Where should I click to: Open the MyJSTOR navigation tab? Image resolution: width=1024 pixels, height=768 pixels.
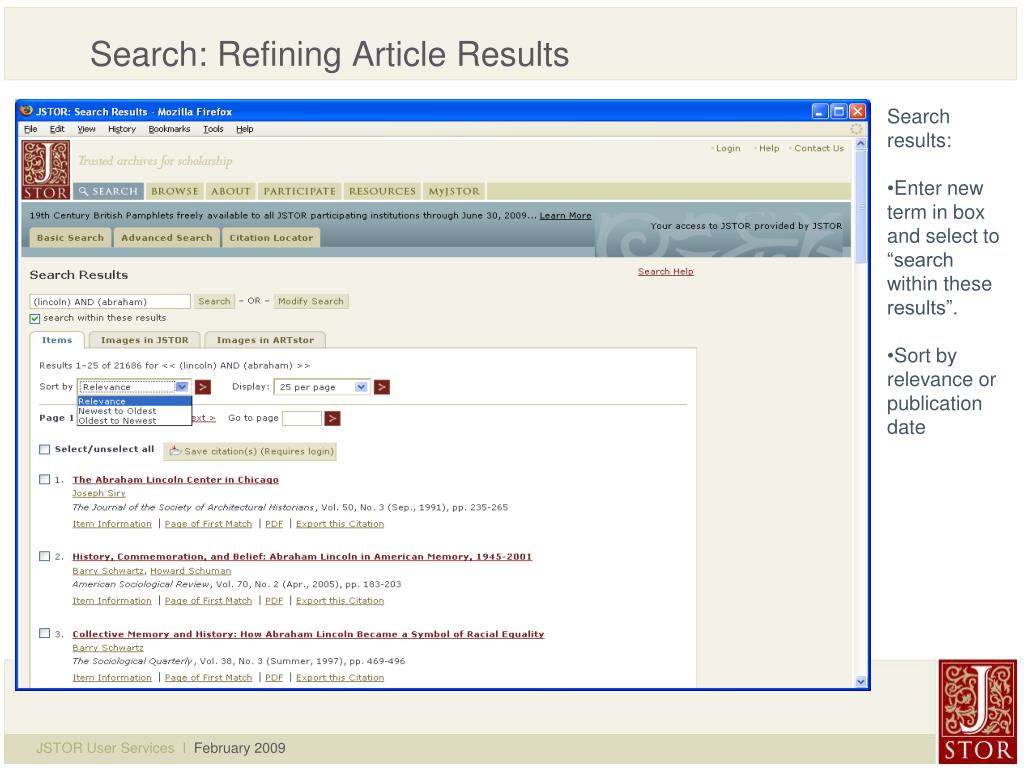[x=454, y=191]
